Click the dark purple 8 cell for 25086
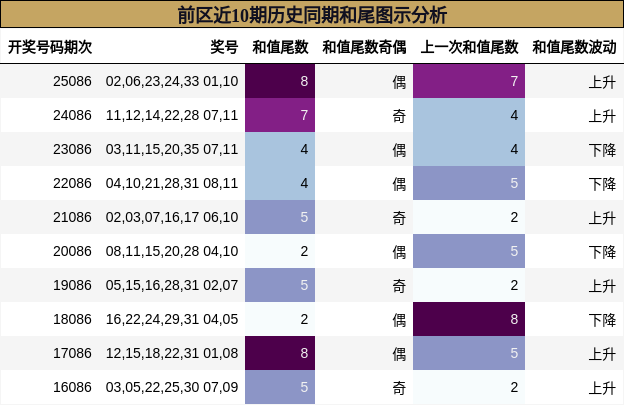 click(280, 81)
